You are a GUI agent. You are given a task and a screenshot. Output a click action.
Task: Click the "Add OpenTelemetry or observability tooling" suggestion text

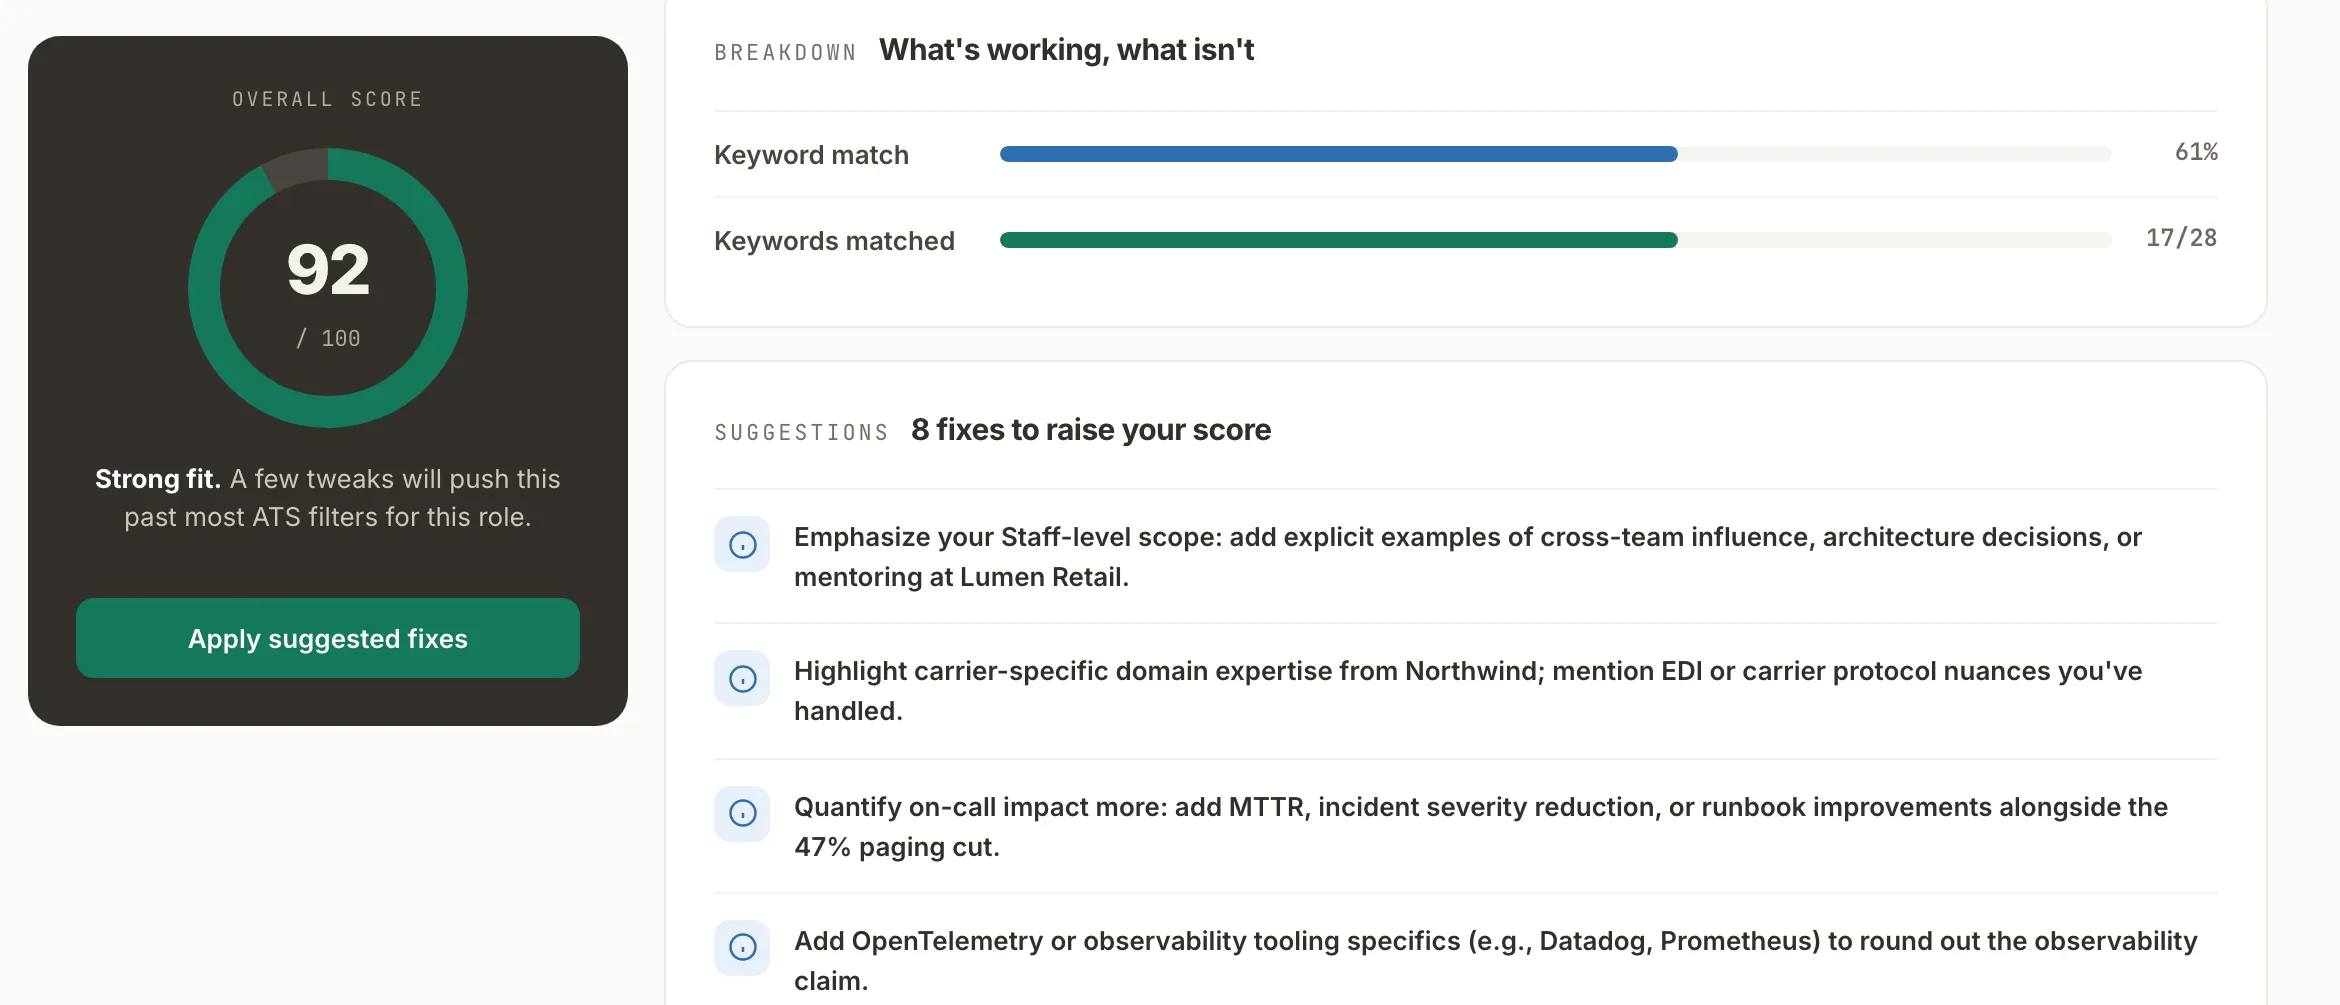point(1496,961)
